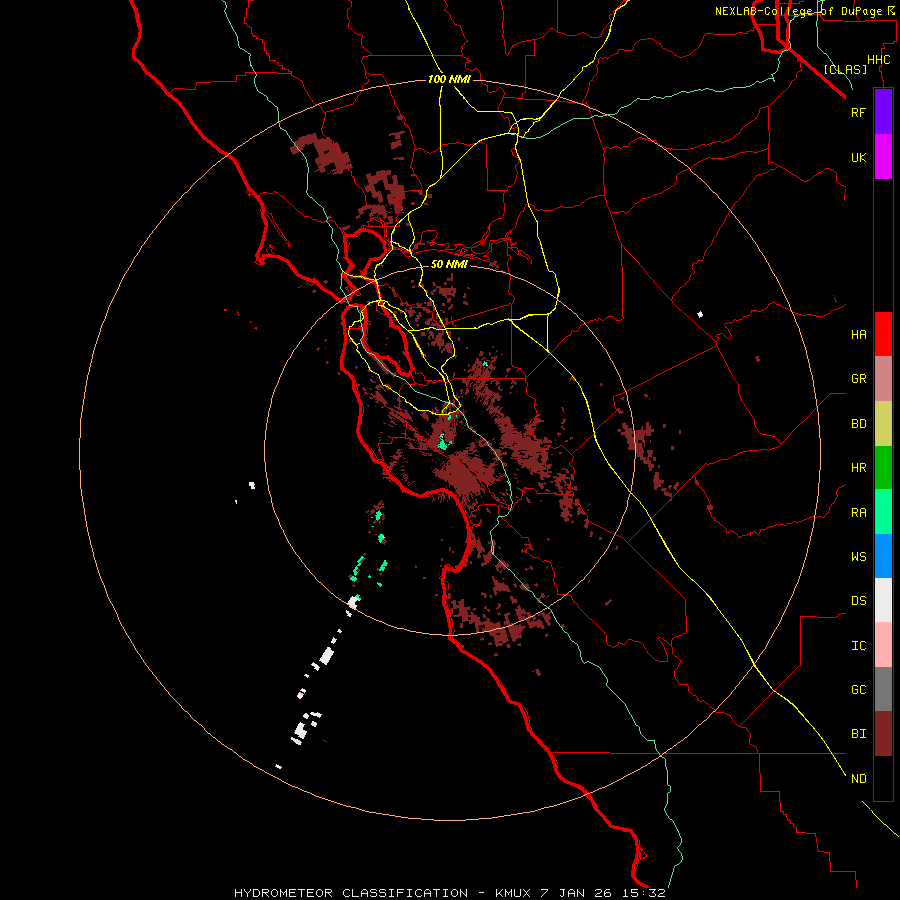Click the DS legend label
900x900 pixels.
858,601
